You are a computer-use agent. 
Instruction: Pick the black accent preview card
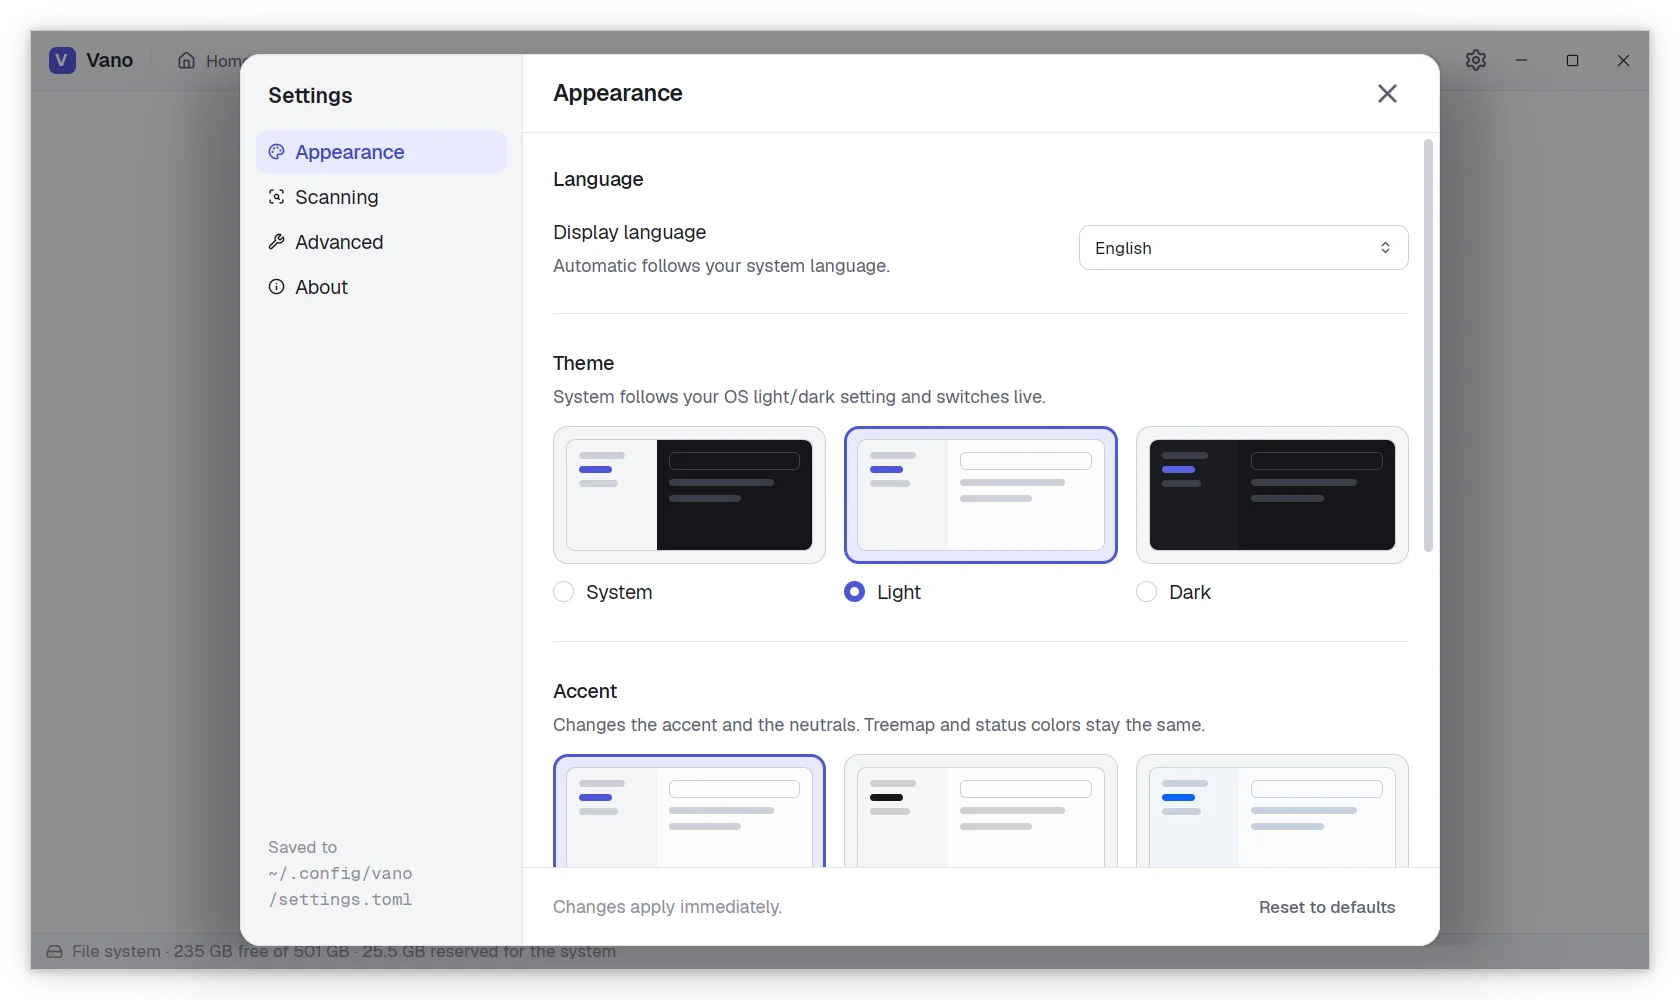pyautogui.click(x=981, y=811)
